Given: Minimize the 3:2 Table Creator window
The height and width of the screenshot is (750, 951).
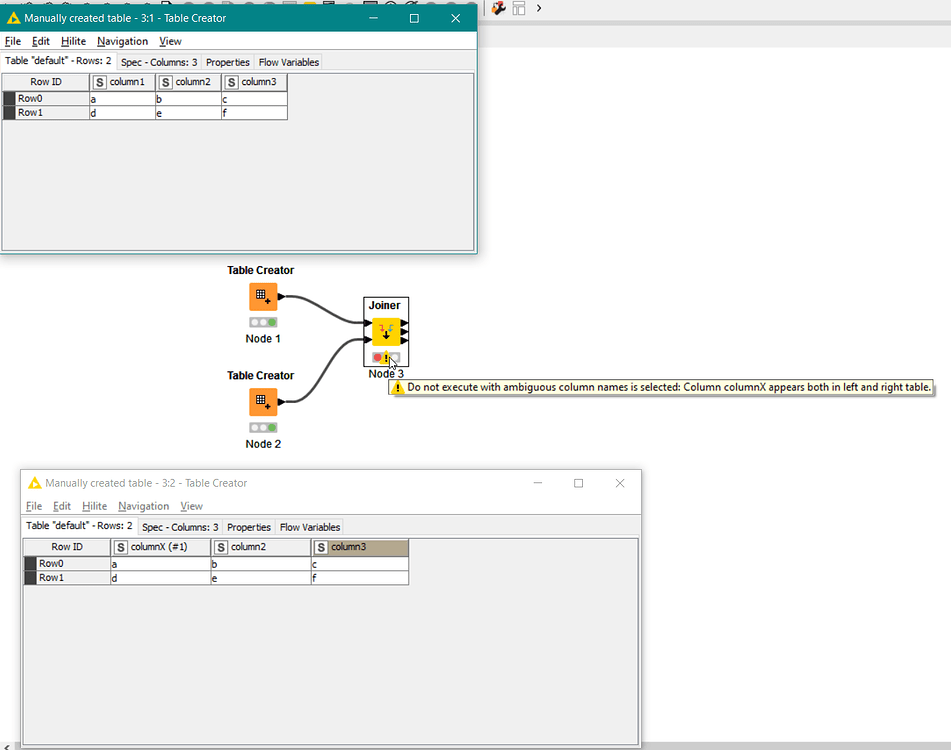Looking at the screenshot, I should coord(538,483).
